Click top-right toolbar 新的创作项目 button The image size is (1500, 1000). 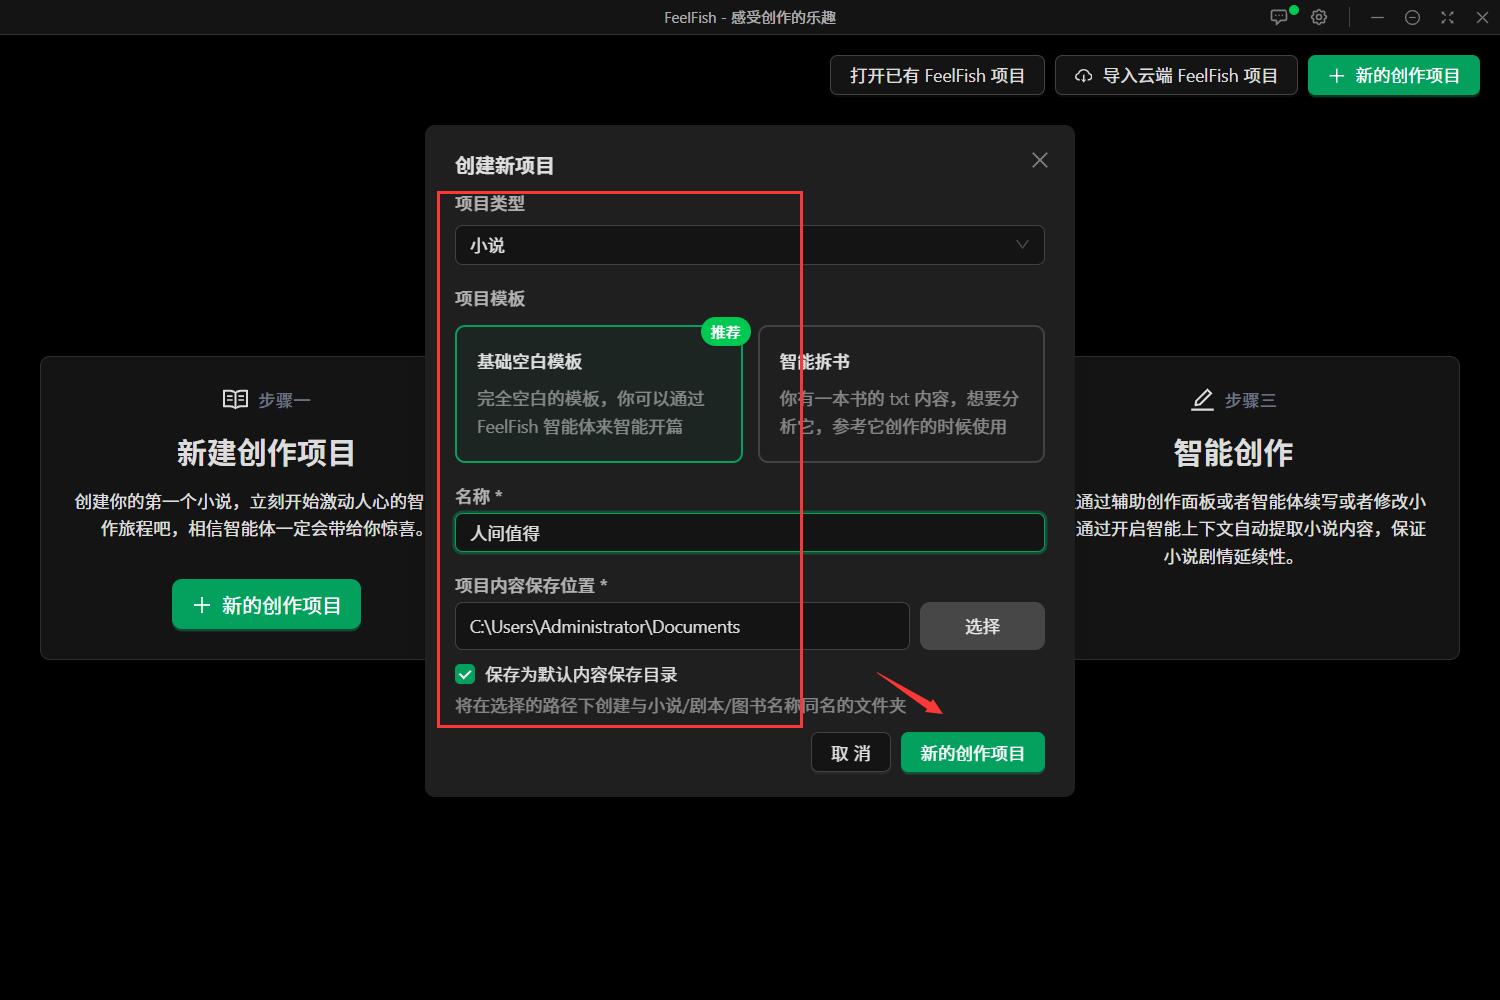coord(1394,75)
